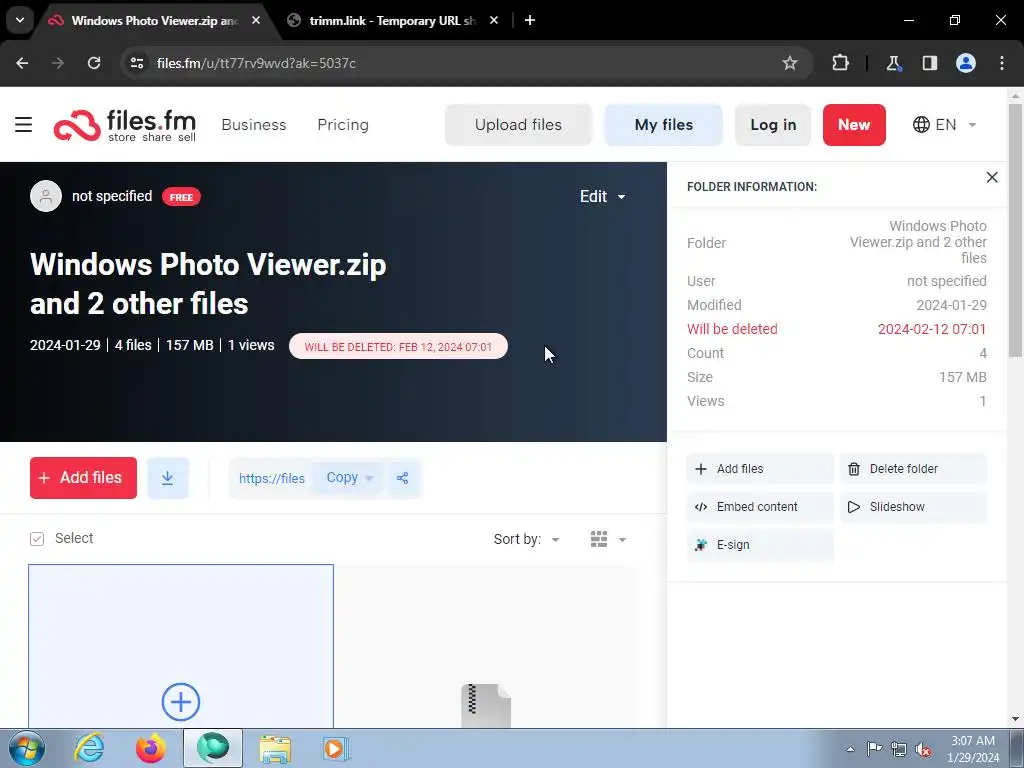Expand the view mode dropdown arrow

click(622, 539)
